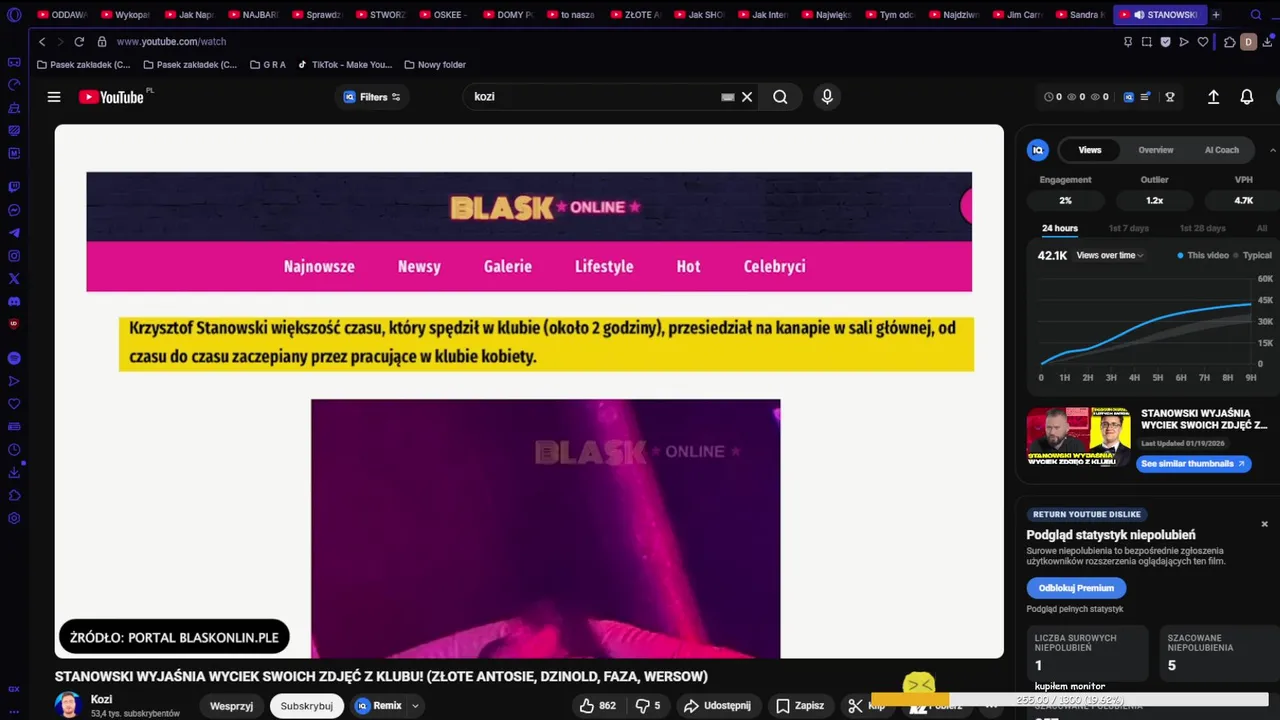Open the browser snapshot icon
The height and width of the screenshot is (720, 1280).
tap(1147, 42)
